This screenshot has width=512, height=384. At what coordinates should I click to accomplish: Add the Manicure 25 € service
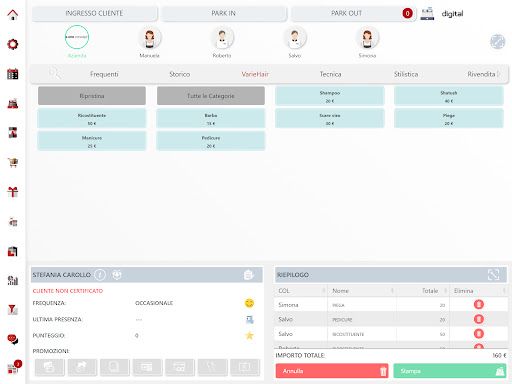92,141
